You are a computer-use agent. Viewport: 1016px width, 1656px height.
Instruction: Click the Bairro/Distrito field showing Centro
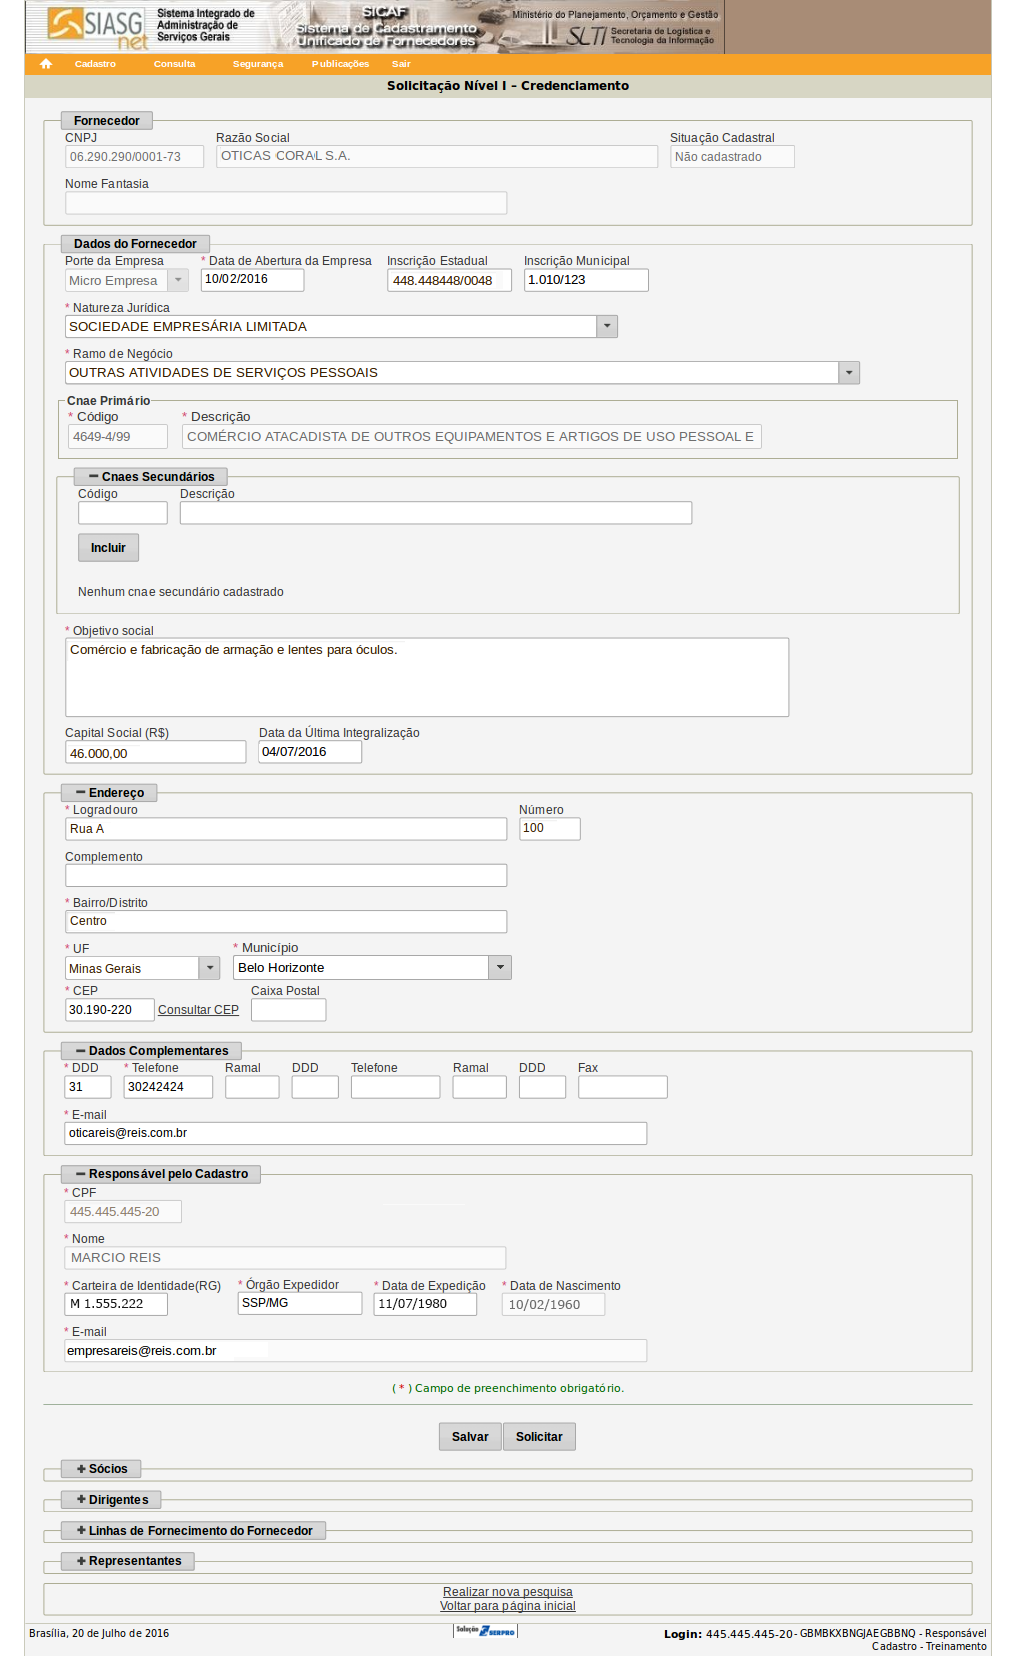[x=286, y=921]
